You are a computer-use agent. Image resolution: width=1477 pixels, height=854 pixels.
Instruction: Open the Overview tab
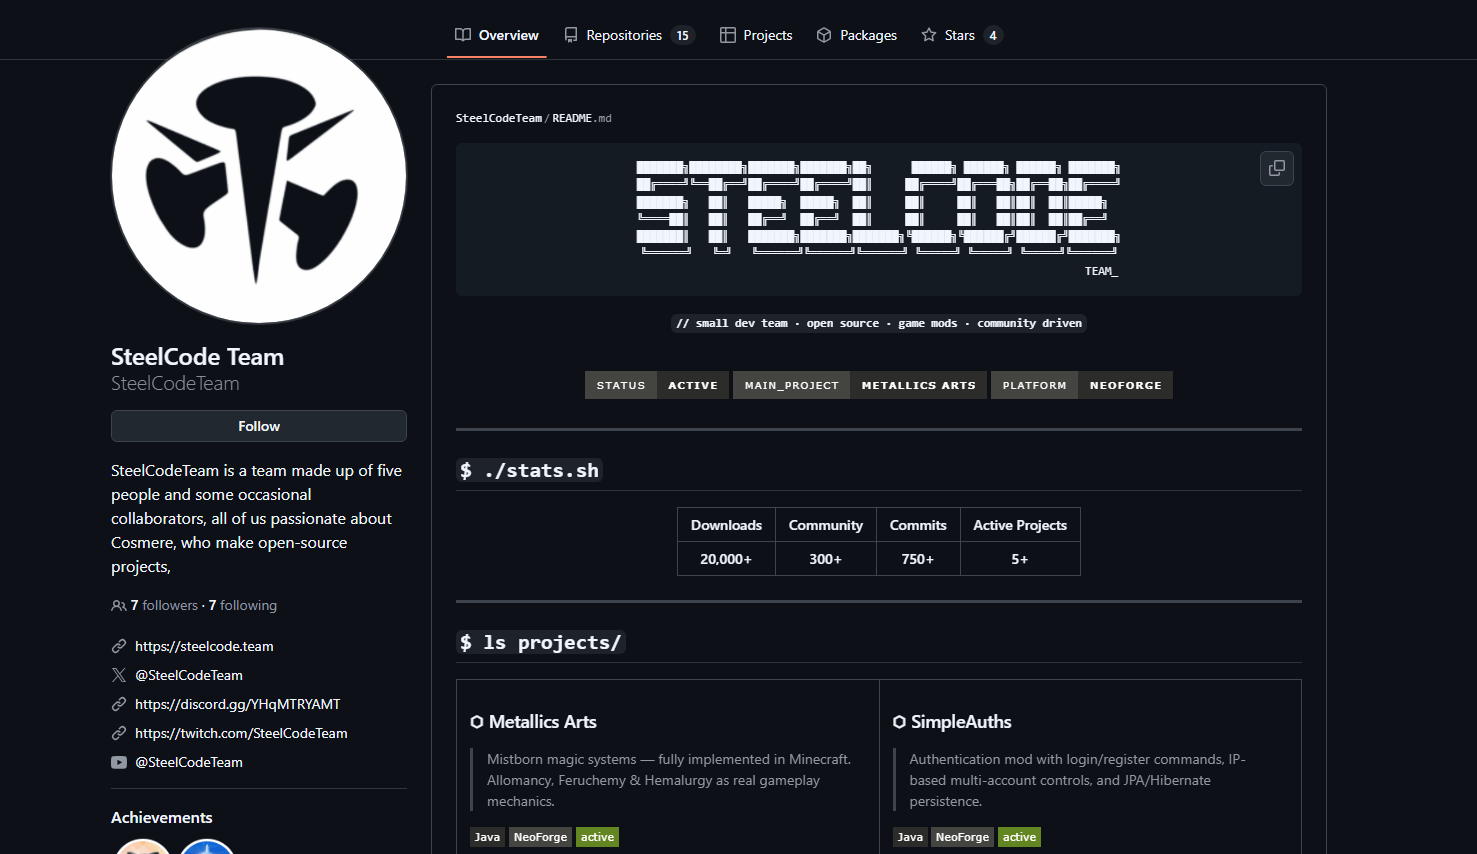496,35
